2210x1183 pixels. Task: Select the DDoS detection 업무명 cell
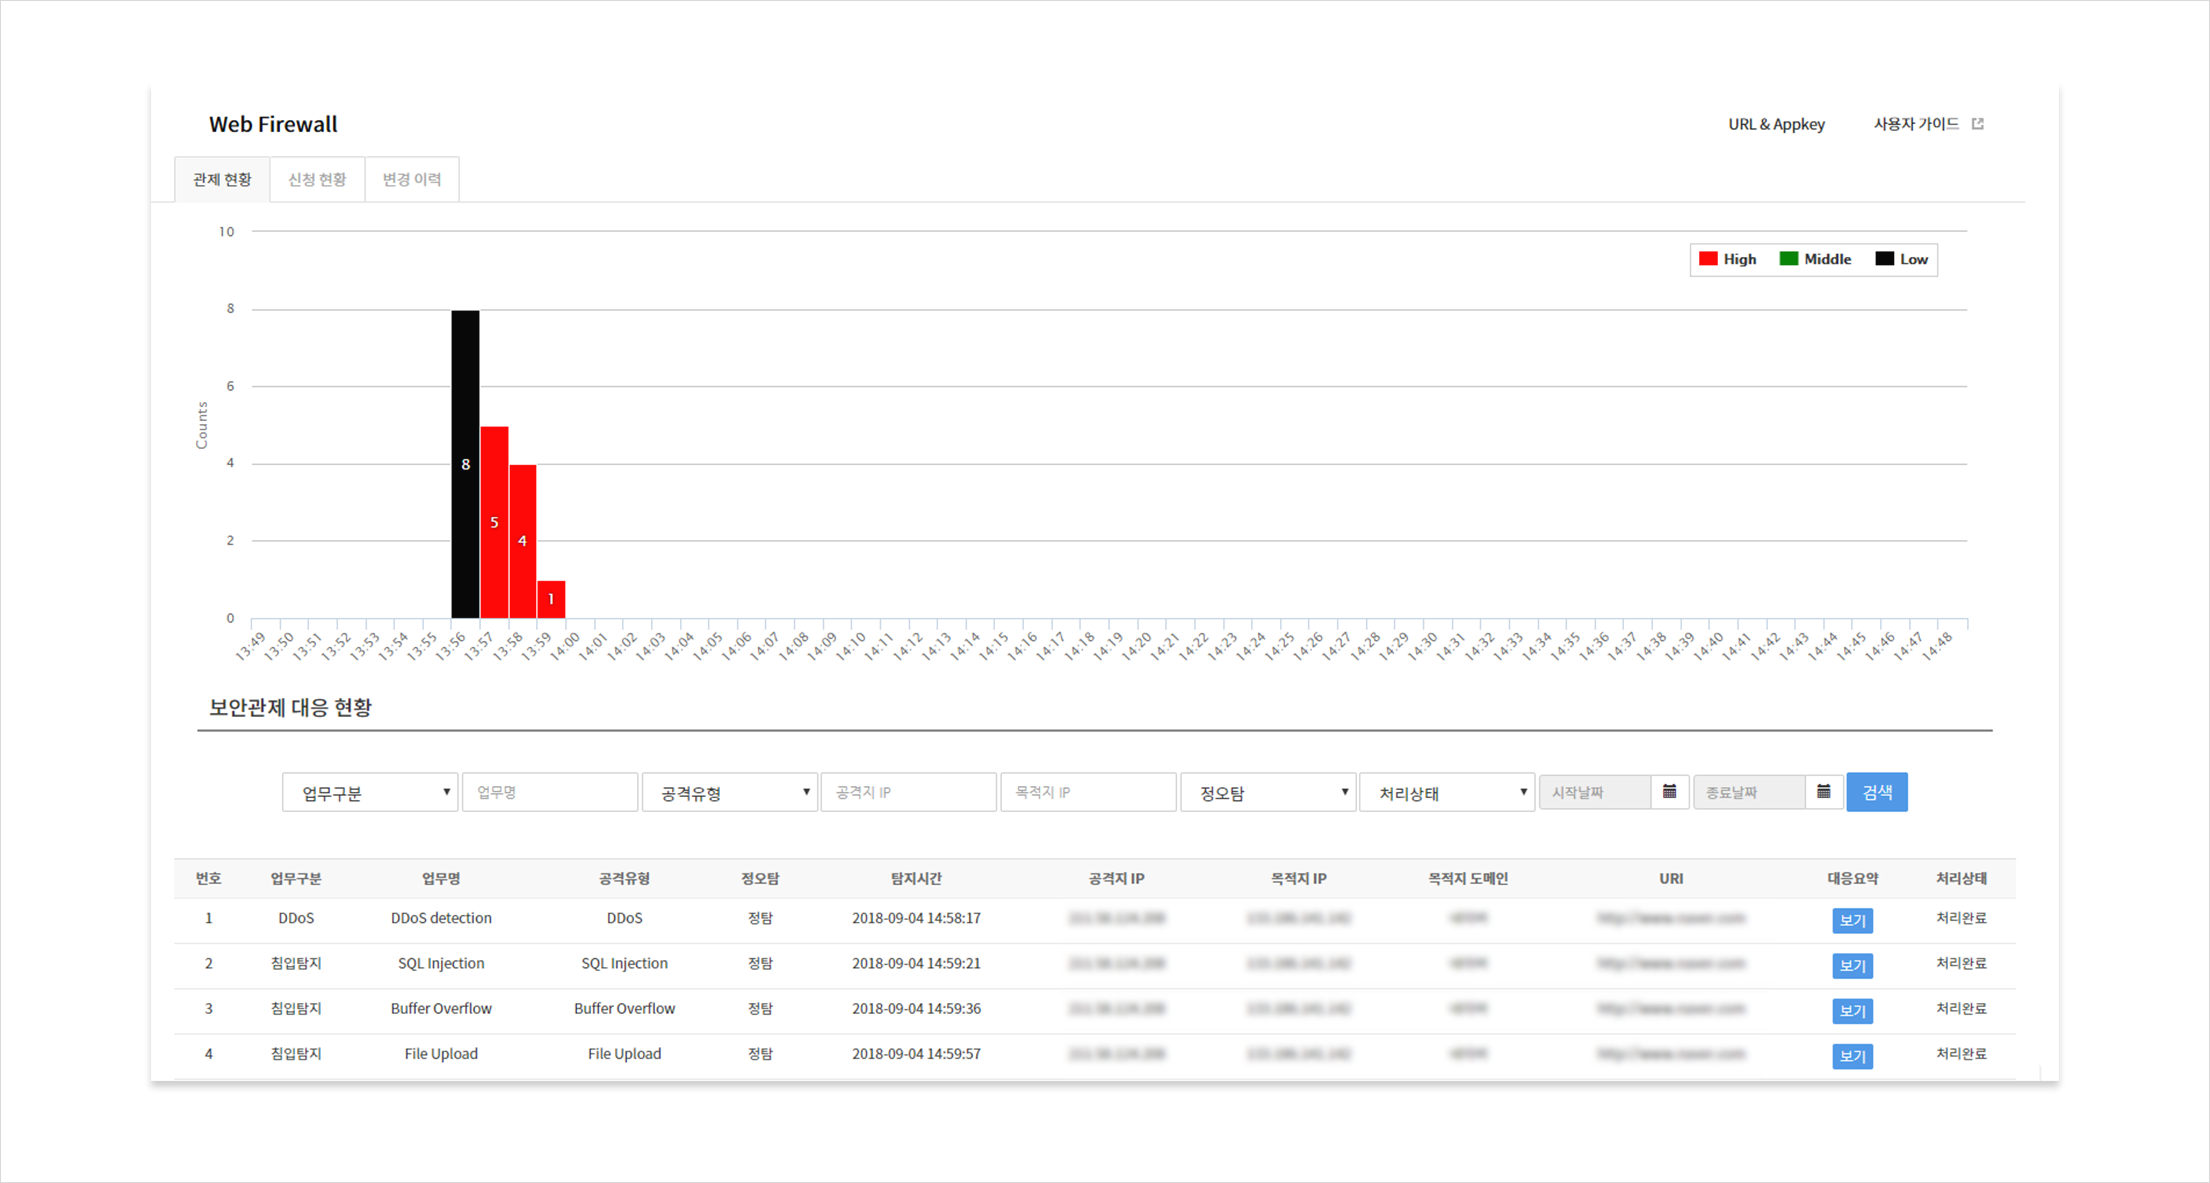coord(441,918)
